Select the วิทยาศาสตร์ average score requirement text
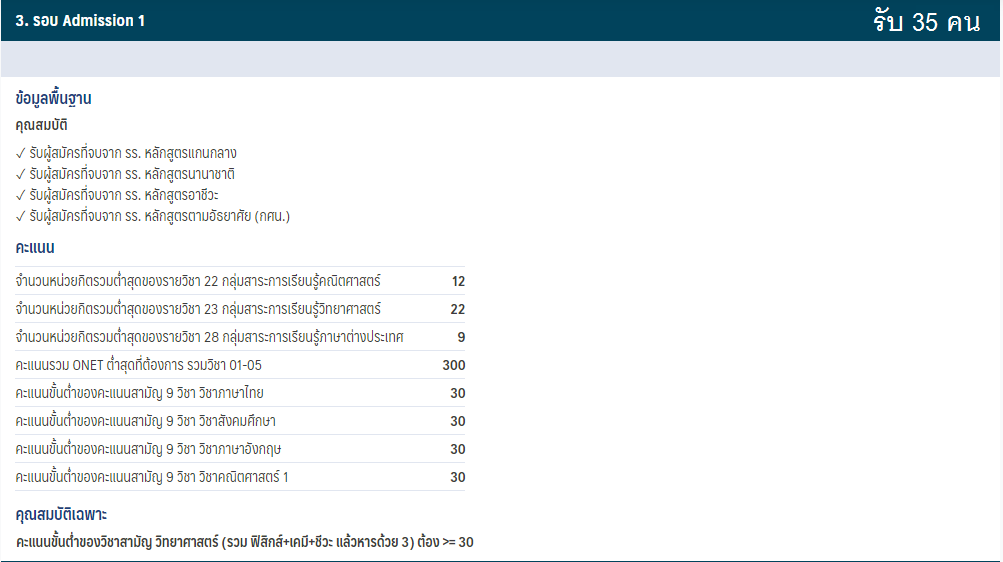1003x562 pixels. pos(245,542)
